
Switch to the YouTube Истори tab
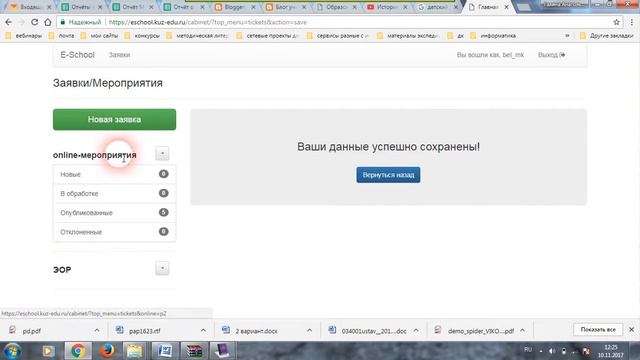387,7
